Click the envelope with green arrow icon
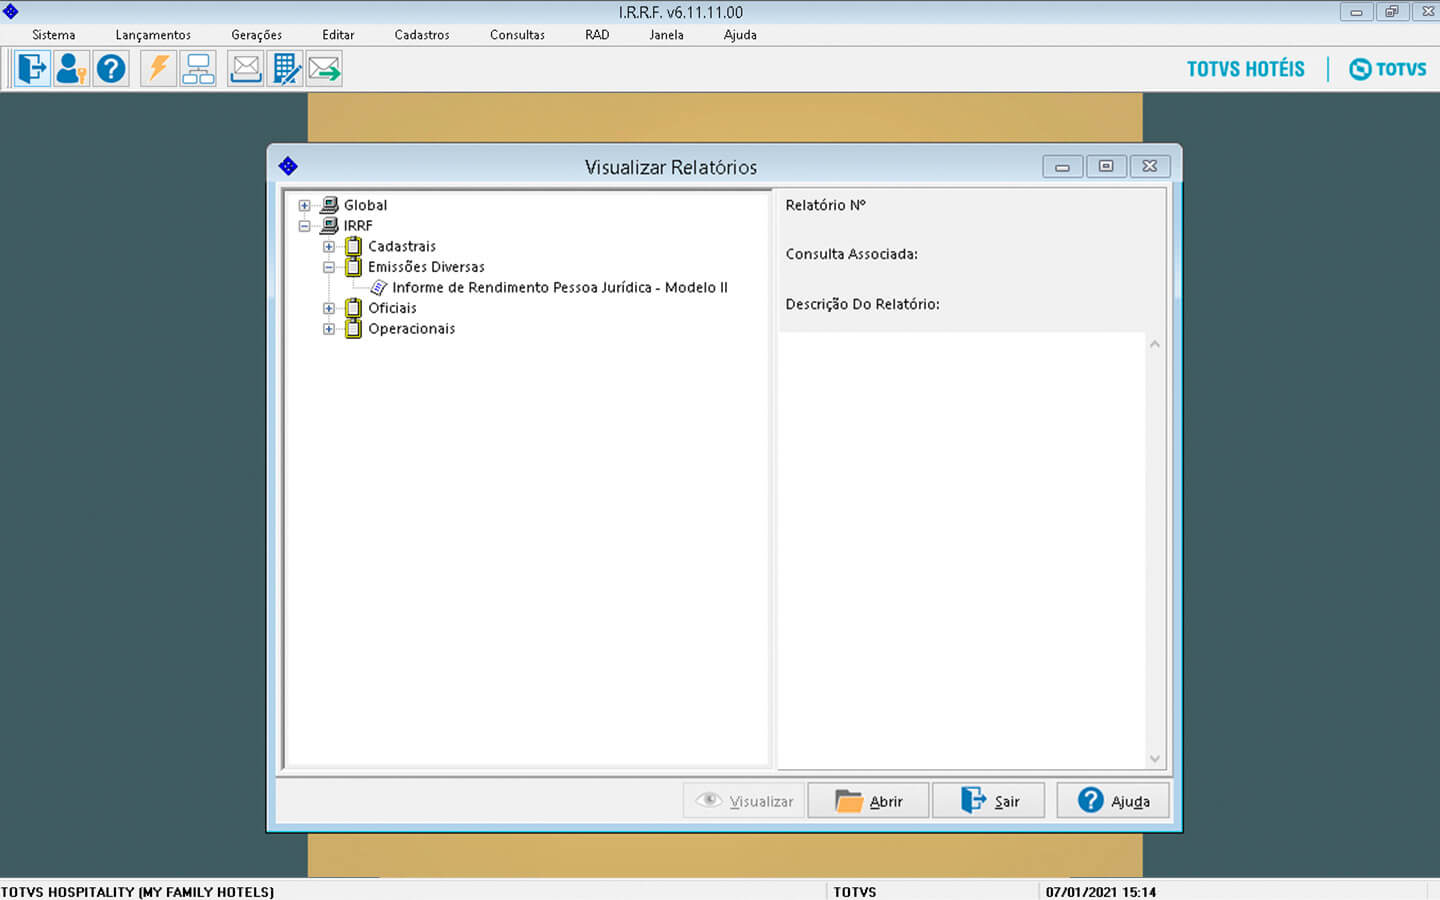Viewport: 1440px width, 900px height. tap(324, 69)
